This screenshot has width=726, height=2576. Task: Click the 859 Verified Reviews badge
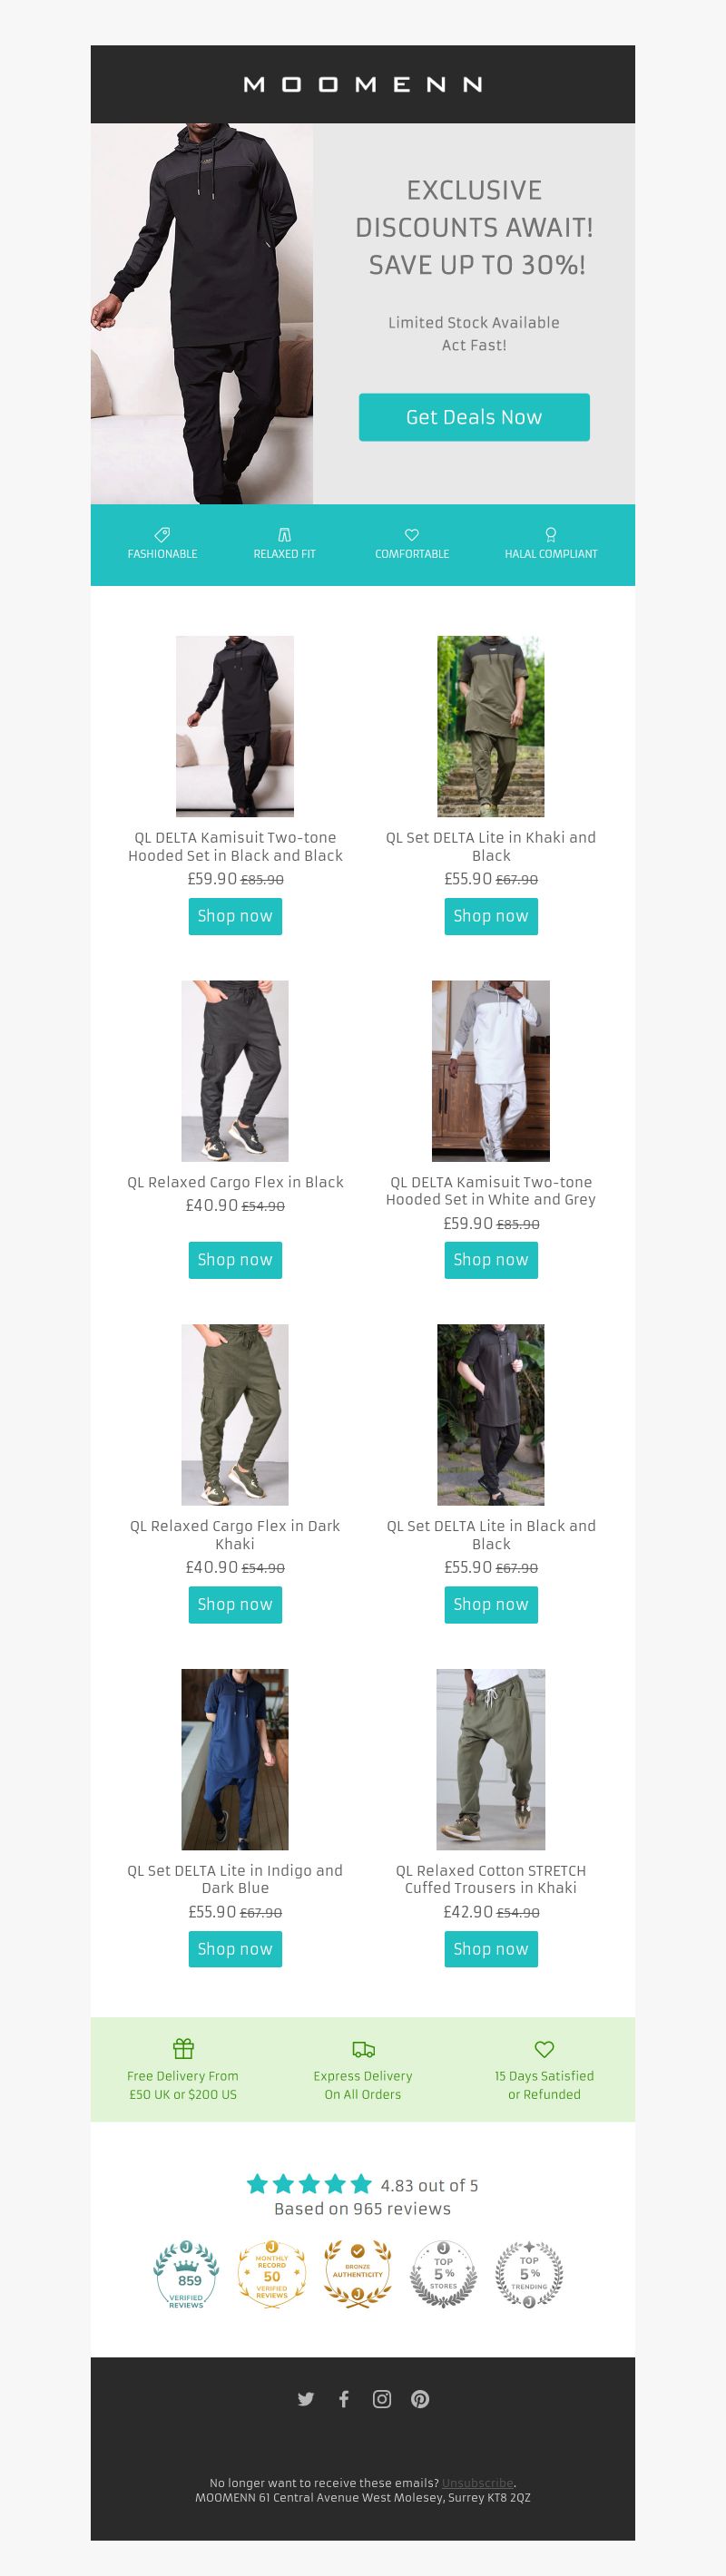point(186,2274)
